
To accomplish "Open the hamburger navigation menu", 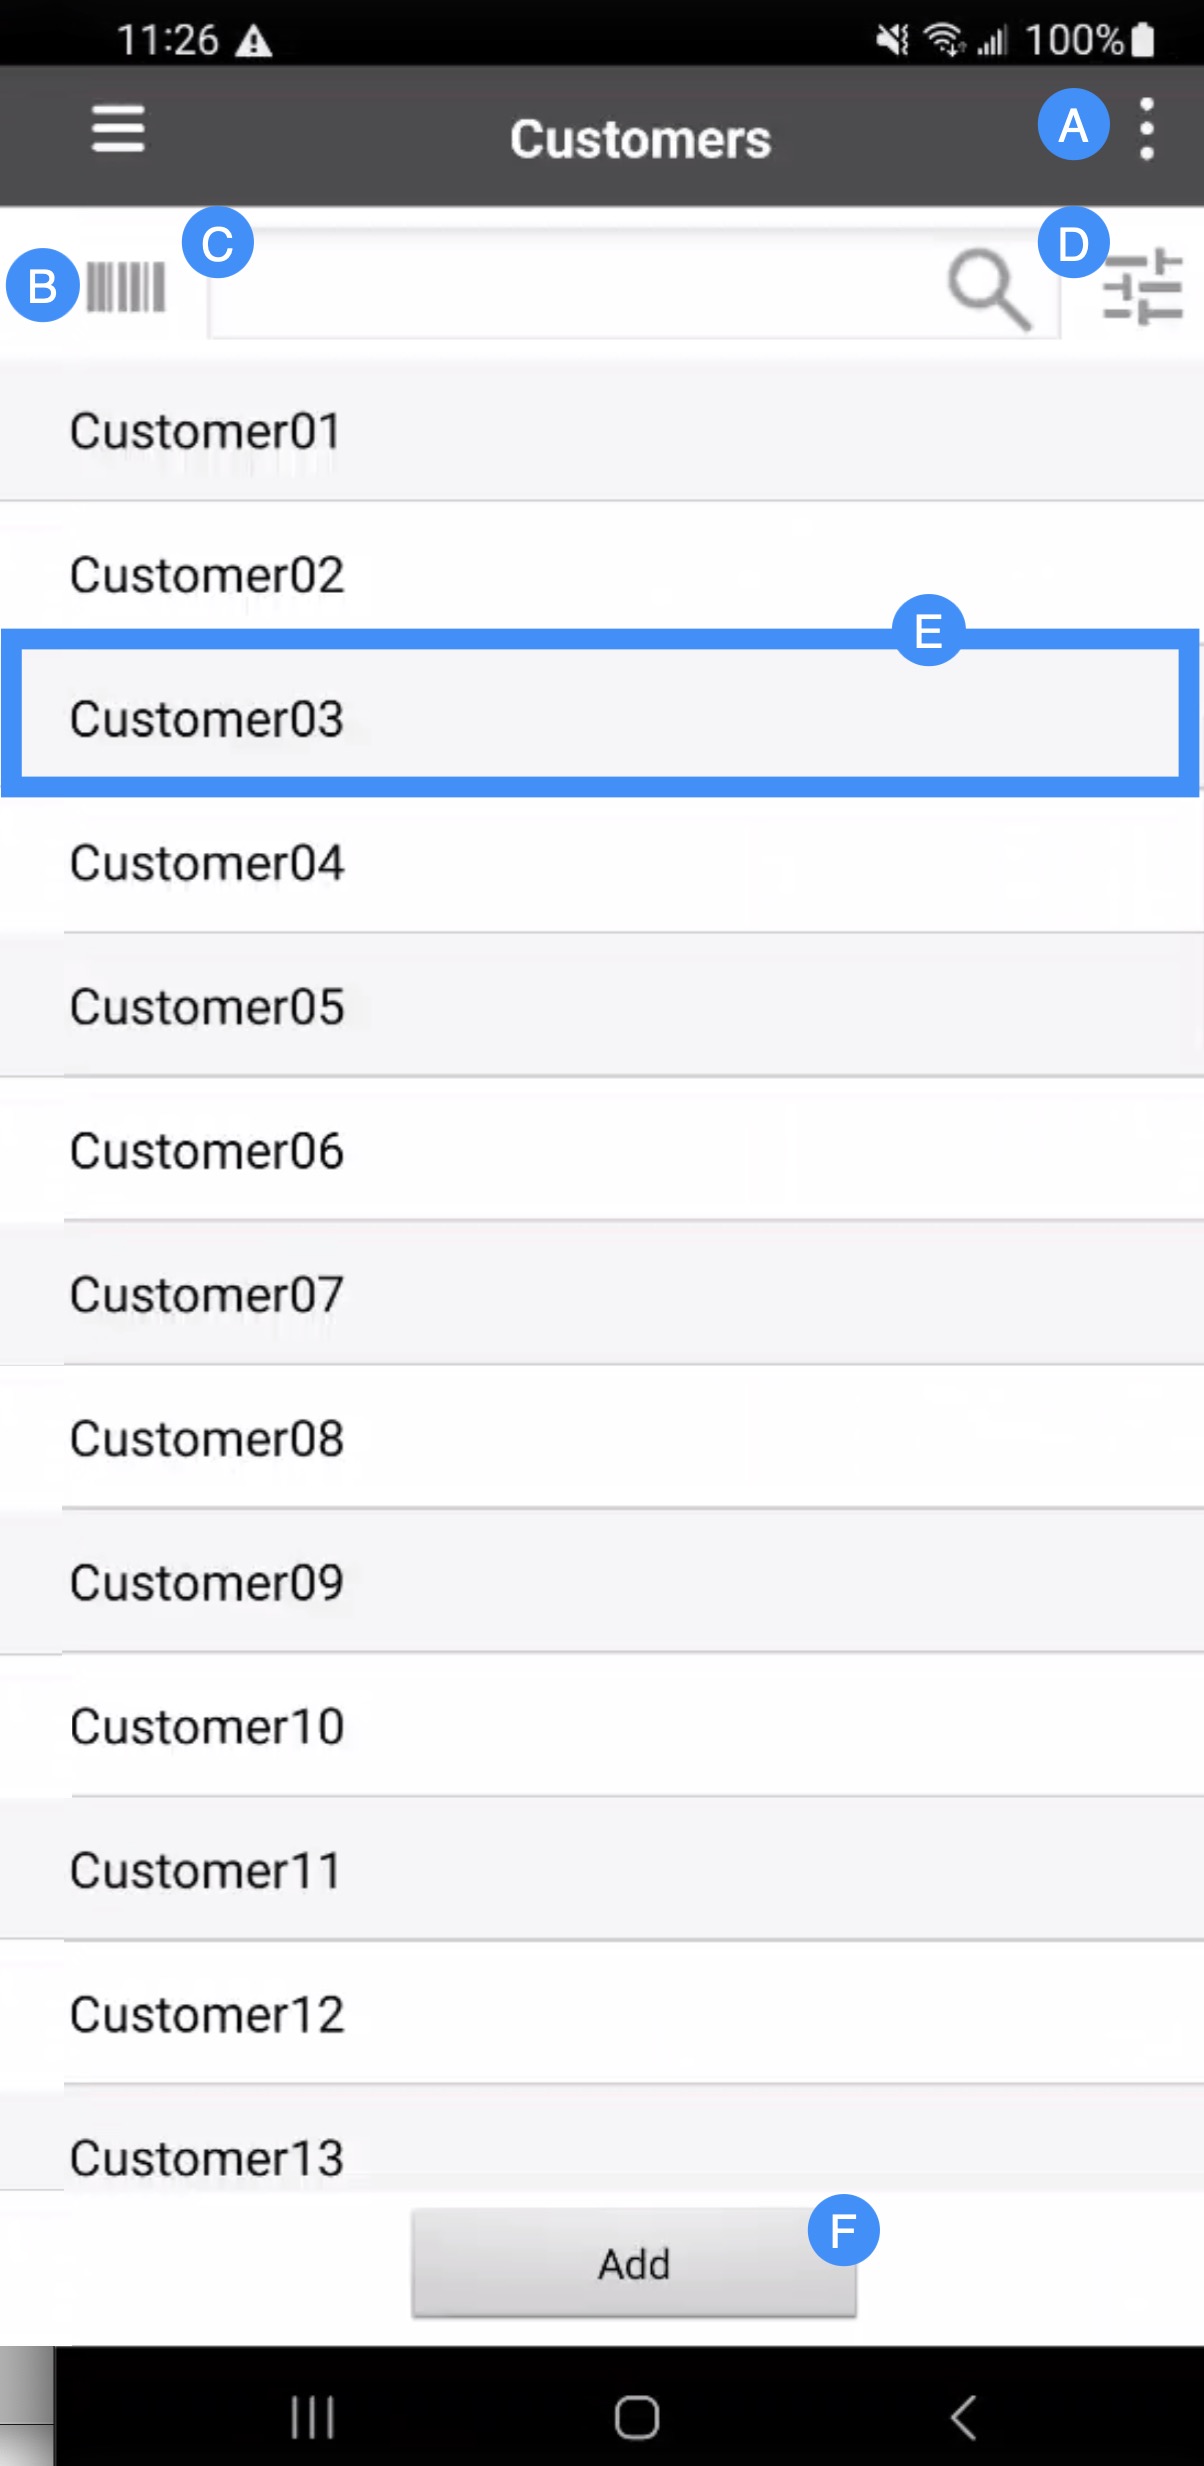I will coord(118,130).
